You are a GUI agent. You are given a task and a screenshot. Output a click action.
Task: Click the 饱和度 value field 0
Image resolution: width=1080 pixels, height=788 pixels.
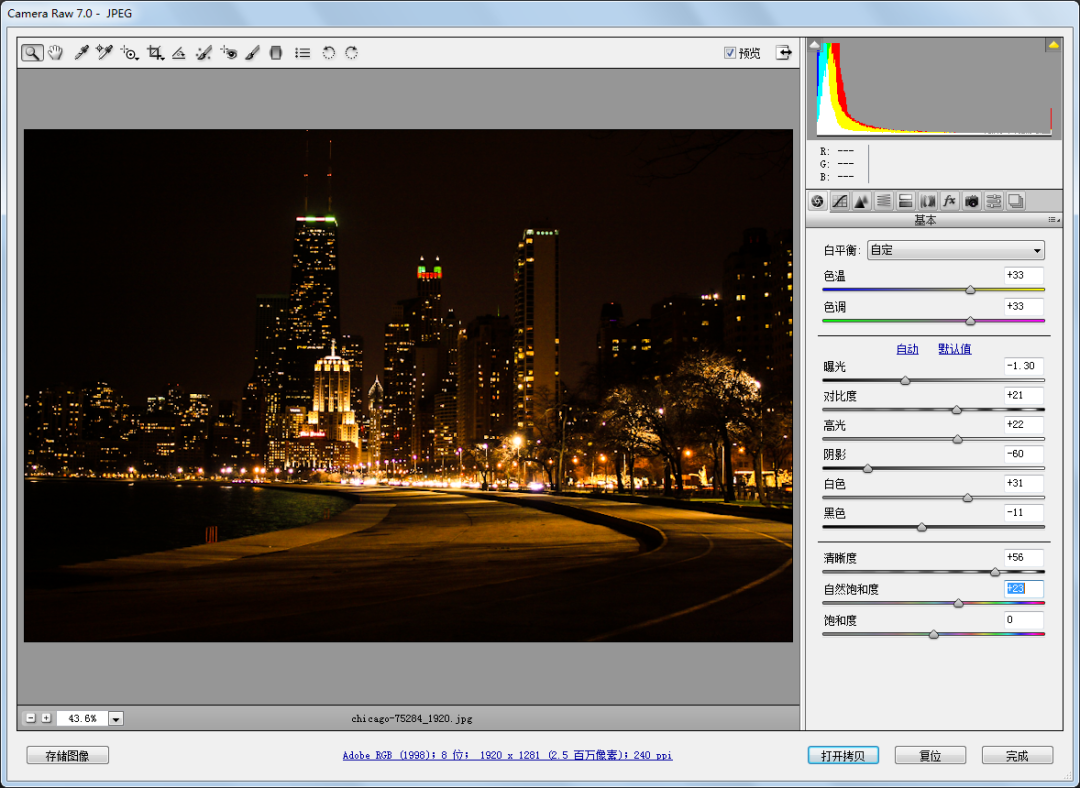point(1024,619)
